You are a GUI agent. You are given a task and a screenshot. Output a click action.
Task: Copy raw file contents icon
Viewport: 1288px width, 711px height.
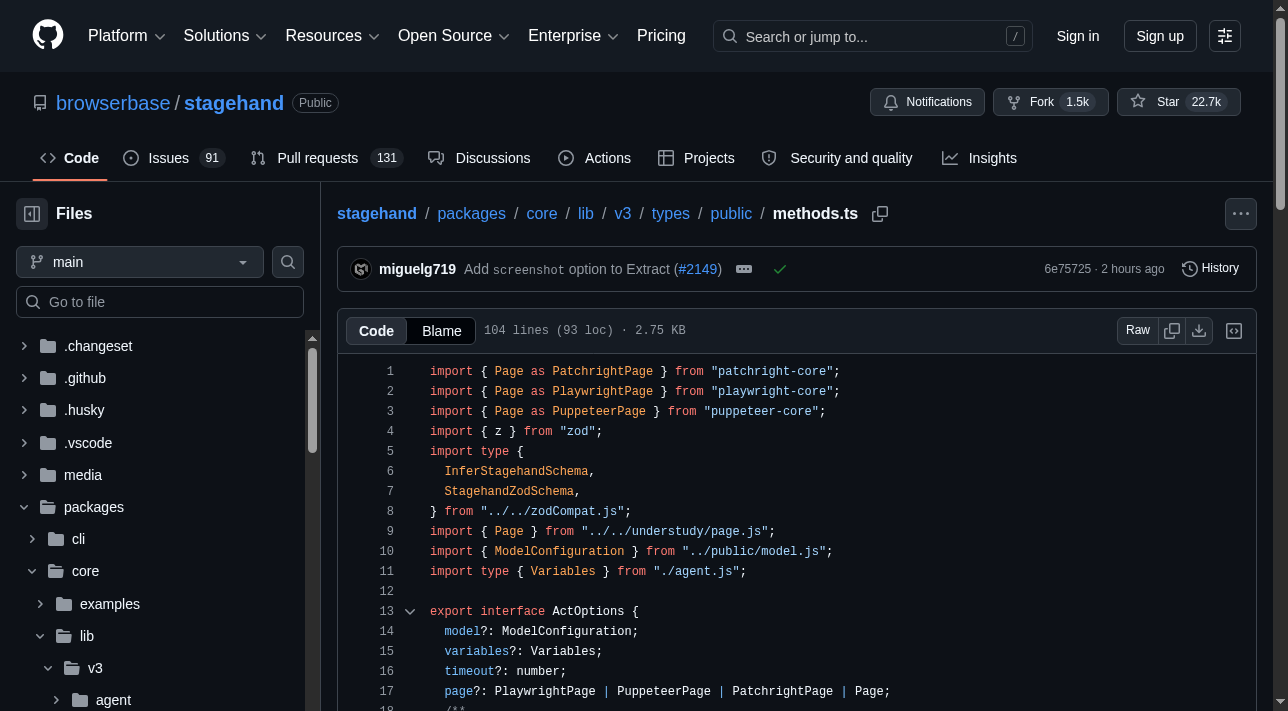point(1172,331)
